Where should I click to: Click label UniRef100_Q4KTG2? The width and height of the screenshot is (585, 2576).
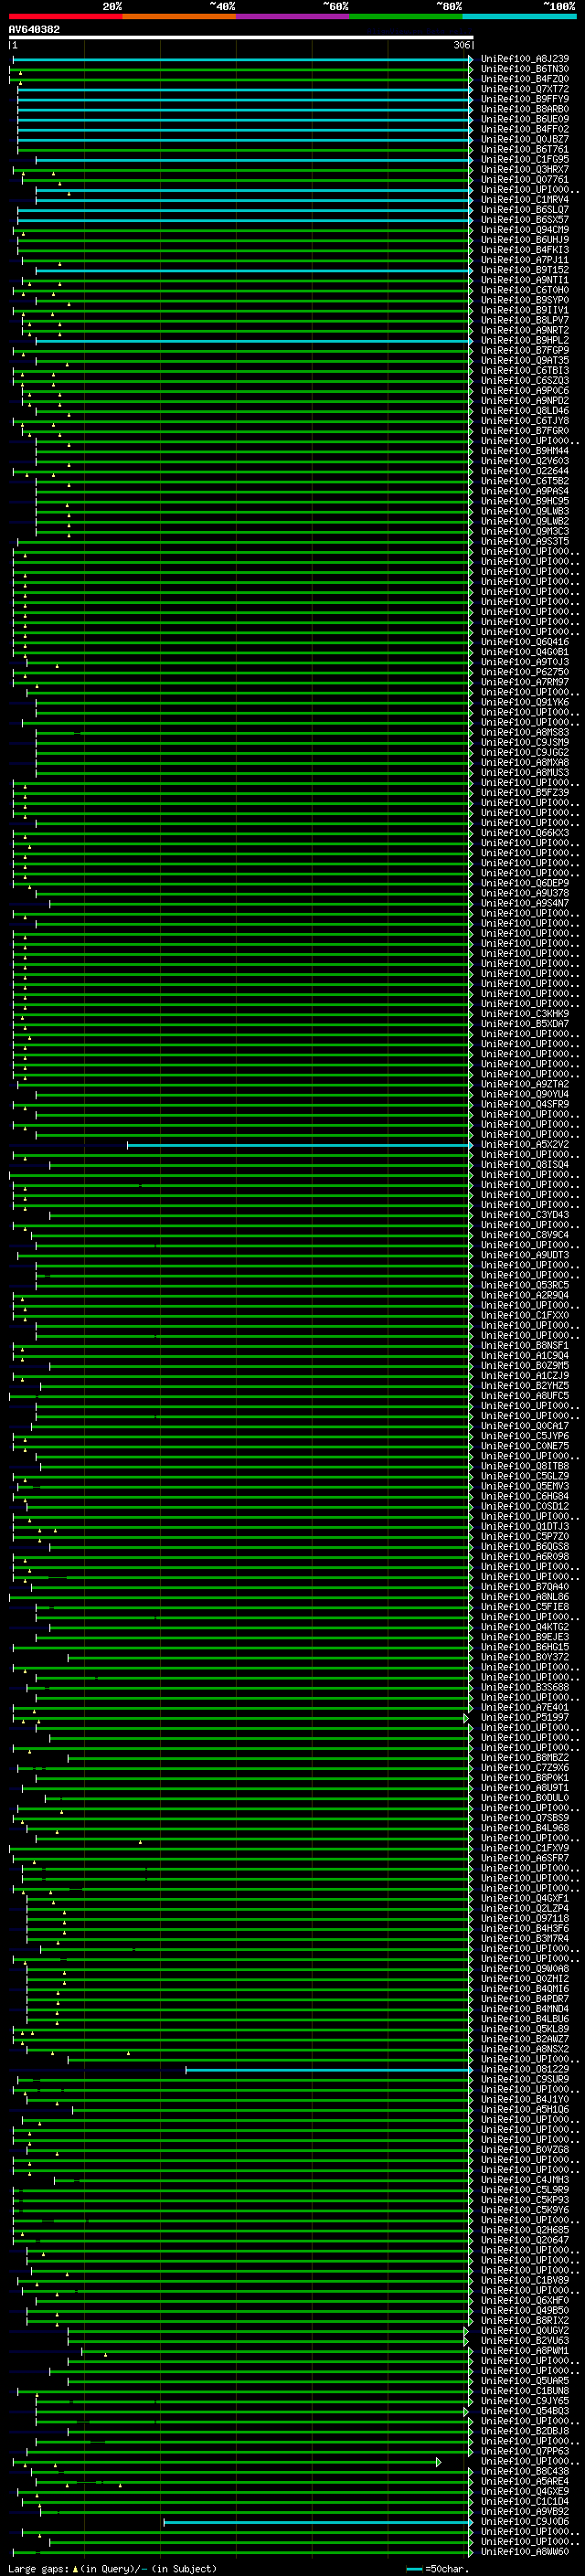(525, 1627)
